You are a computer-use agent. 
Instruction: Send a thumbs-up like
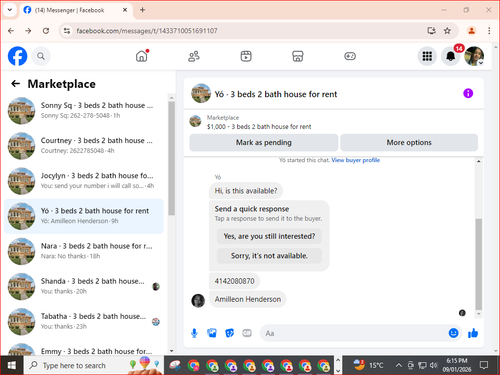tap(473, 333)
